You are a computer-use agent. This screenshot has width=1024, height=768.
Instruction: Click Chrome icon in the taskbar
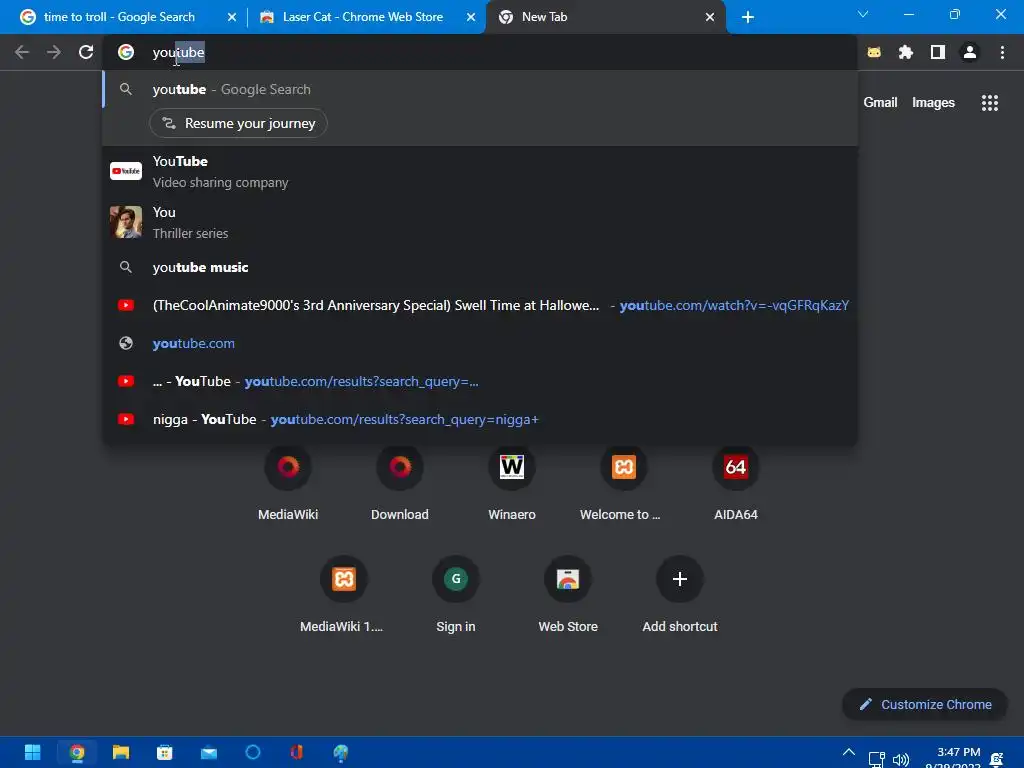(76, 753)
